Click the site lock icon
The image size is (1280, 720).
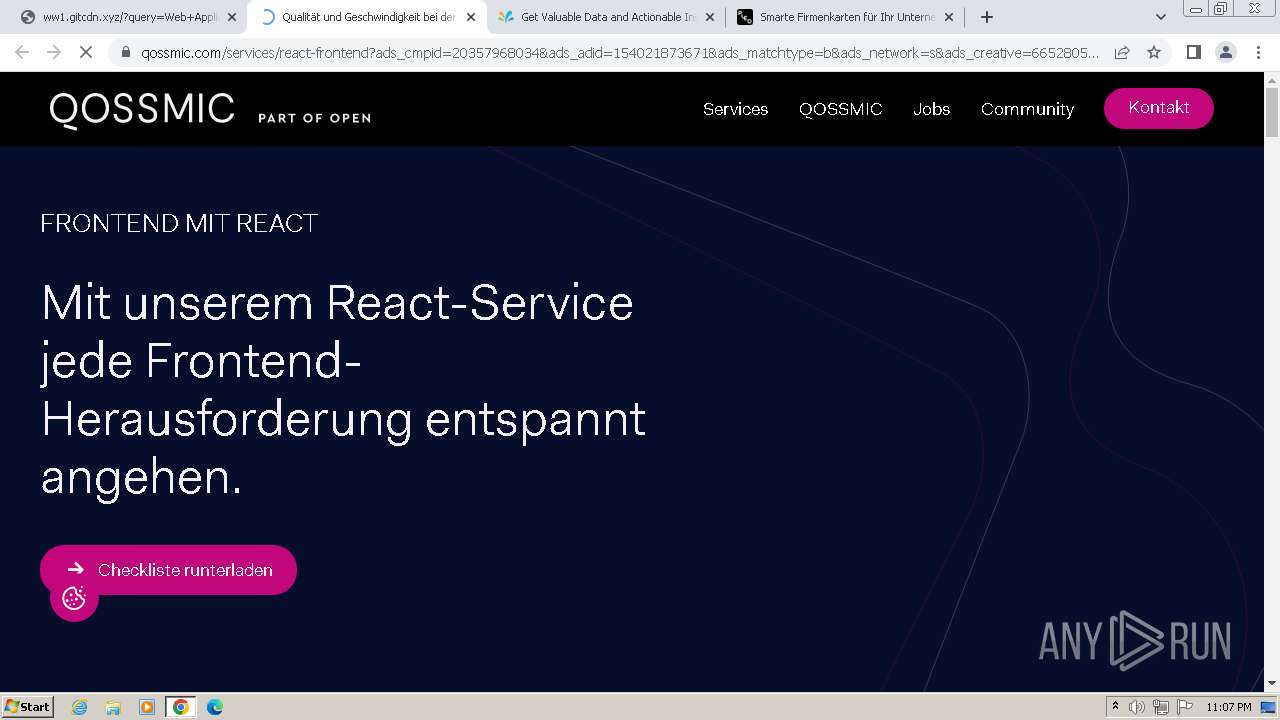pyautogui.click(x=126, y=53)
